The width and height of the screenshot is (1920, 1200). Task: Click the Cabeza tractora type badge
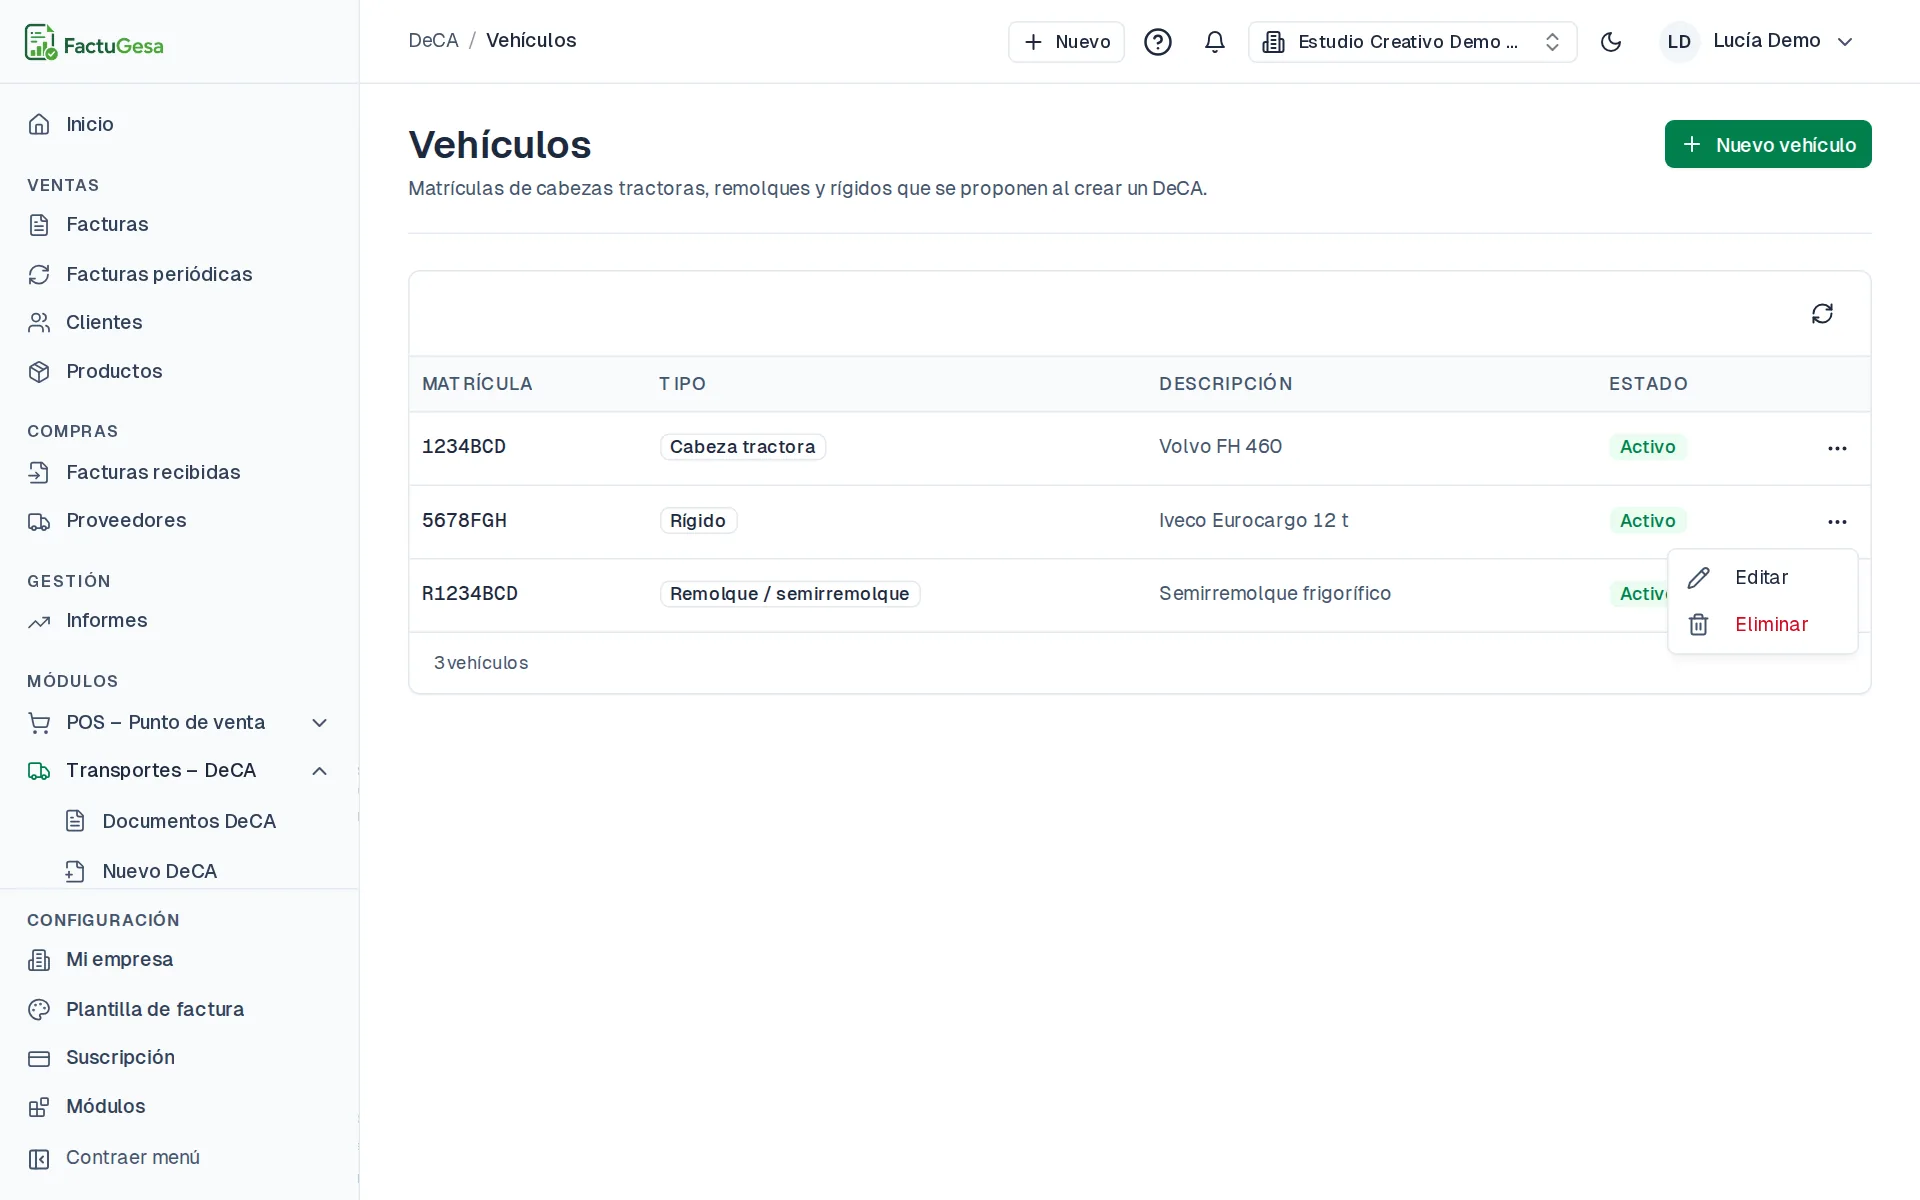pyautogui.click(x=742, y=447)
